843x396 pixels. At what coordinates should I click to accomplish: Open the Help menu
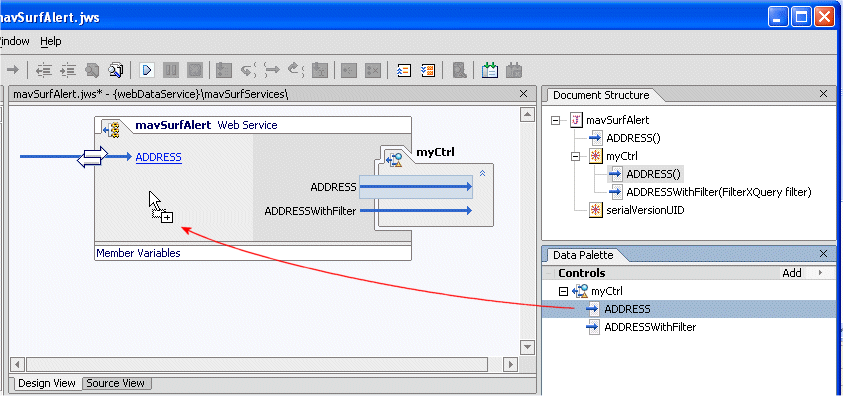tap(51, 41)
